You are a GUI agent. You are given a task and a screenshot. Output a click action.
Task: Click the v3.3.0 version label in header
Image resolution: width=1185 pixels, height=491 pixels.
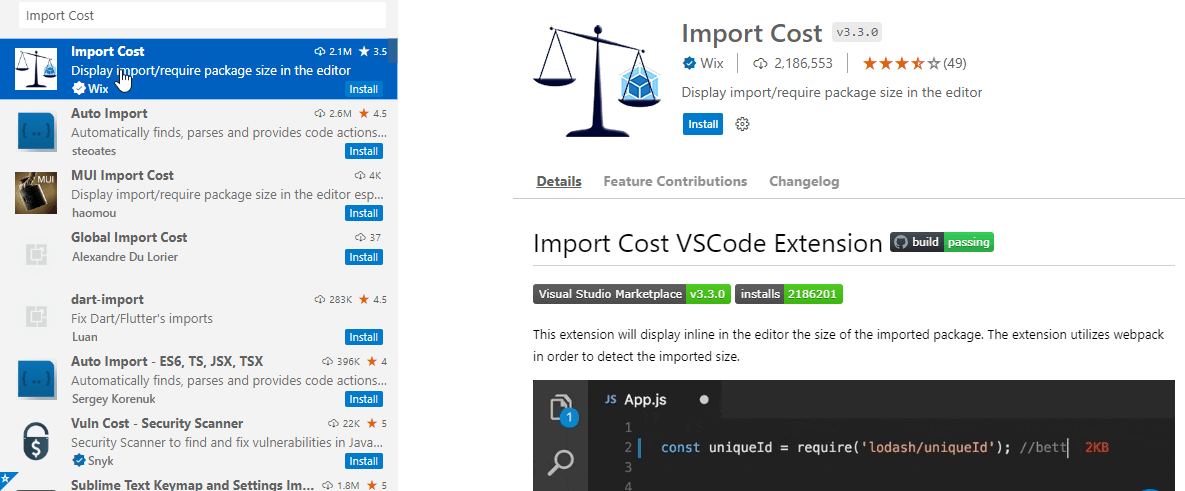(857, 33)
